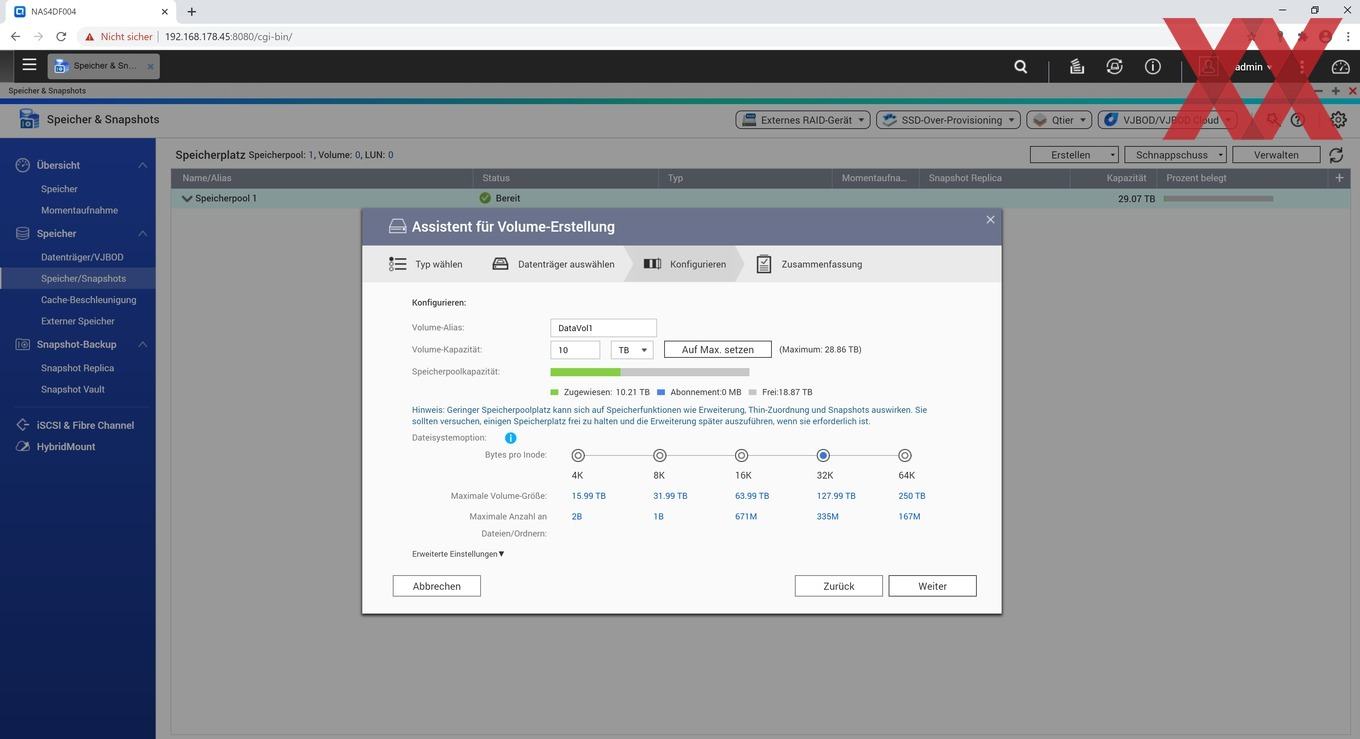The height and width of the screenshot is (739, 1360).
Task: Click Auf Max. setzen button
Action: click(718, 350)
